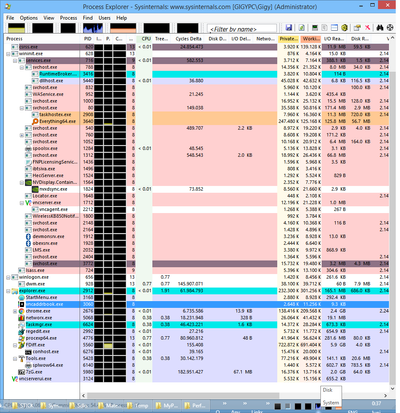Screen dimensions: 400x413
Task: Collapse the FDiff.exe tree node
Action: tap(15, 345)
